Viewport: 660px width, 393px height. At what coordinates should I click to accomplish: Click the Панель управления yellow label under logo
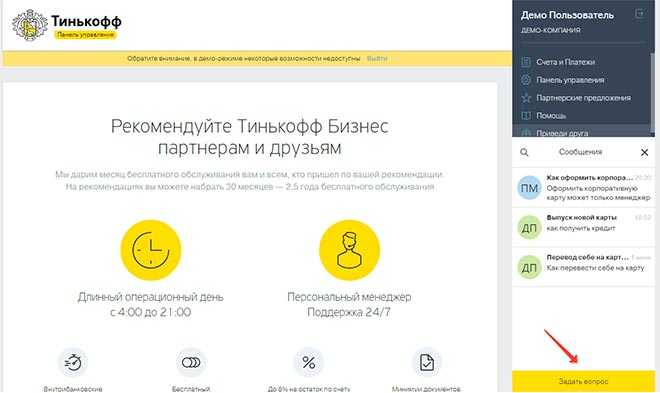pos(85,35)
